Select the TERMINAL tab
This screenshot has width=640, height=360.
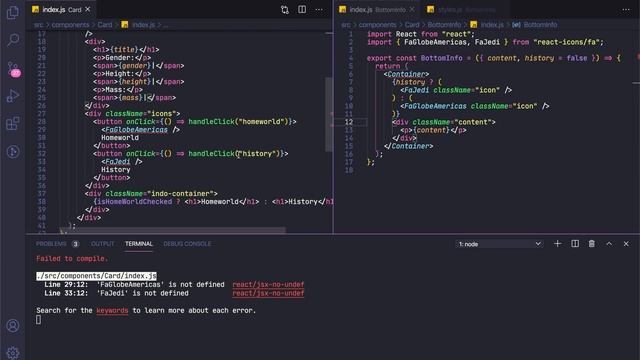point(139,244)
